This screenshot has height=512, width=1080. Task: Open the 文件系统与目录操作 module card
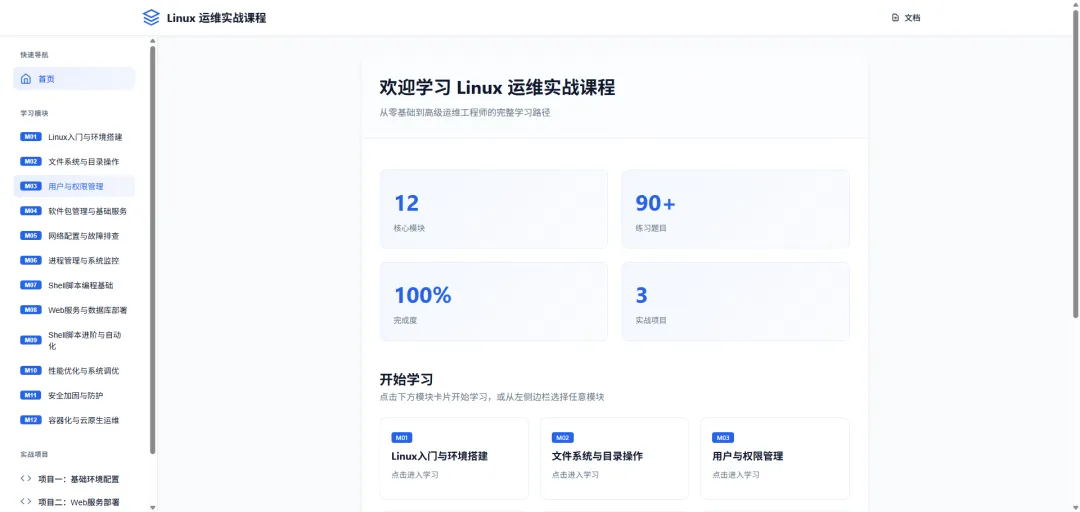pos(614,458)
